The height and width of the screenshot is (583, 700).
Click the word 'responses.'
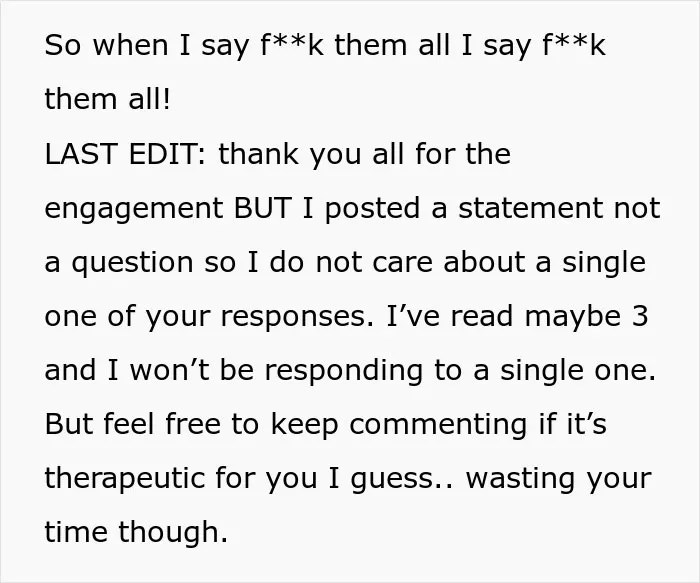pos(297,318)
